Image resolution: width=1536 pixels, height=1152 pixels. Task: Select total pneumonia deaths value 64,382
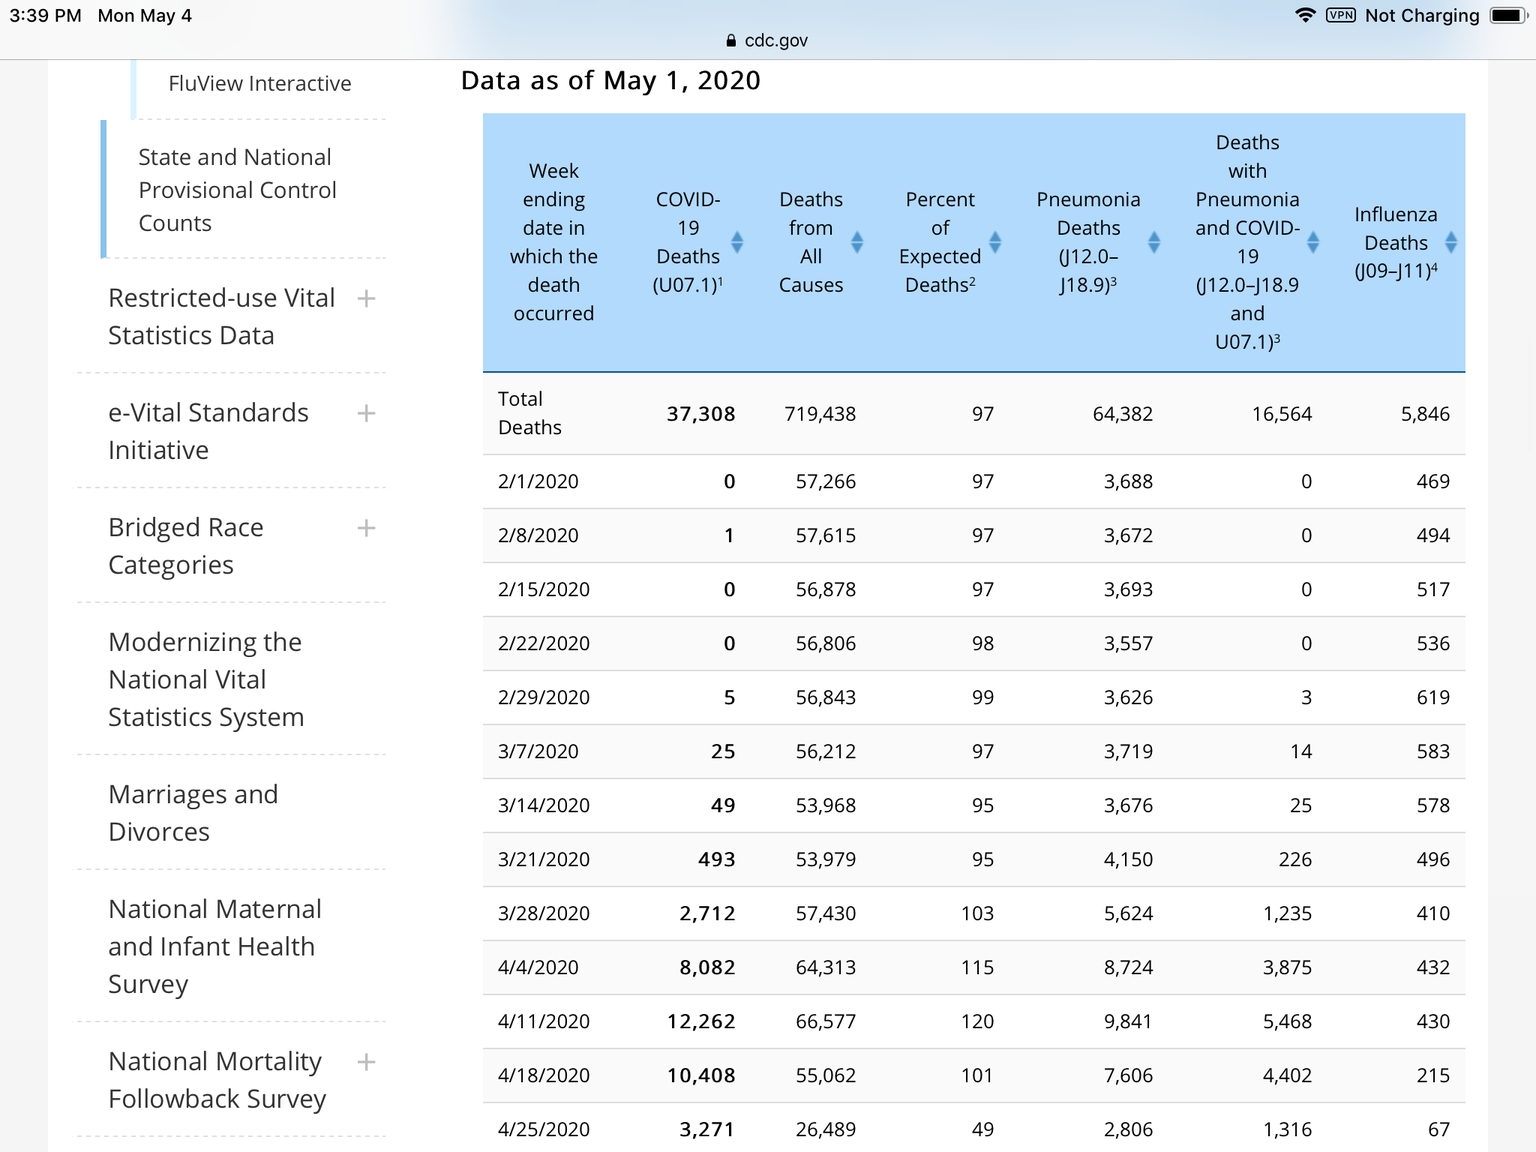1122,414
